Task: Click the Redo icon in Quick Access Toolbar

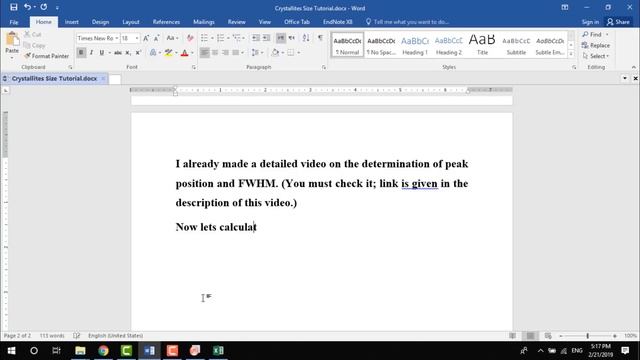Action: [44, 7]
